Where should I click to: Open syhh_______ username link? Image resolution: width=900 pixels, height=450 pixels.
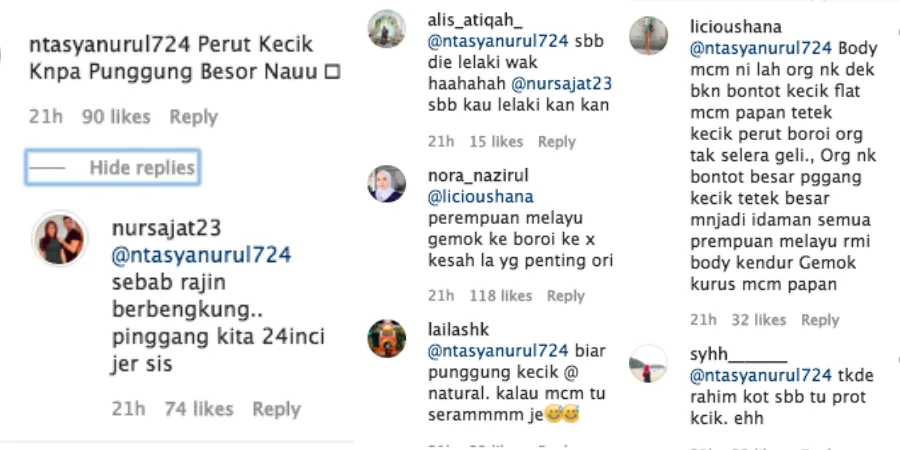(x=738, y=355)
